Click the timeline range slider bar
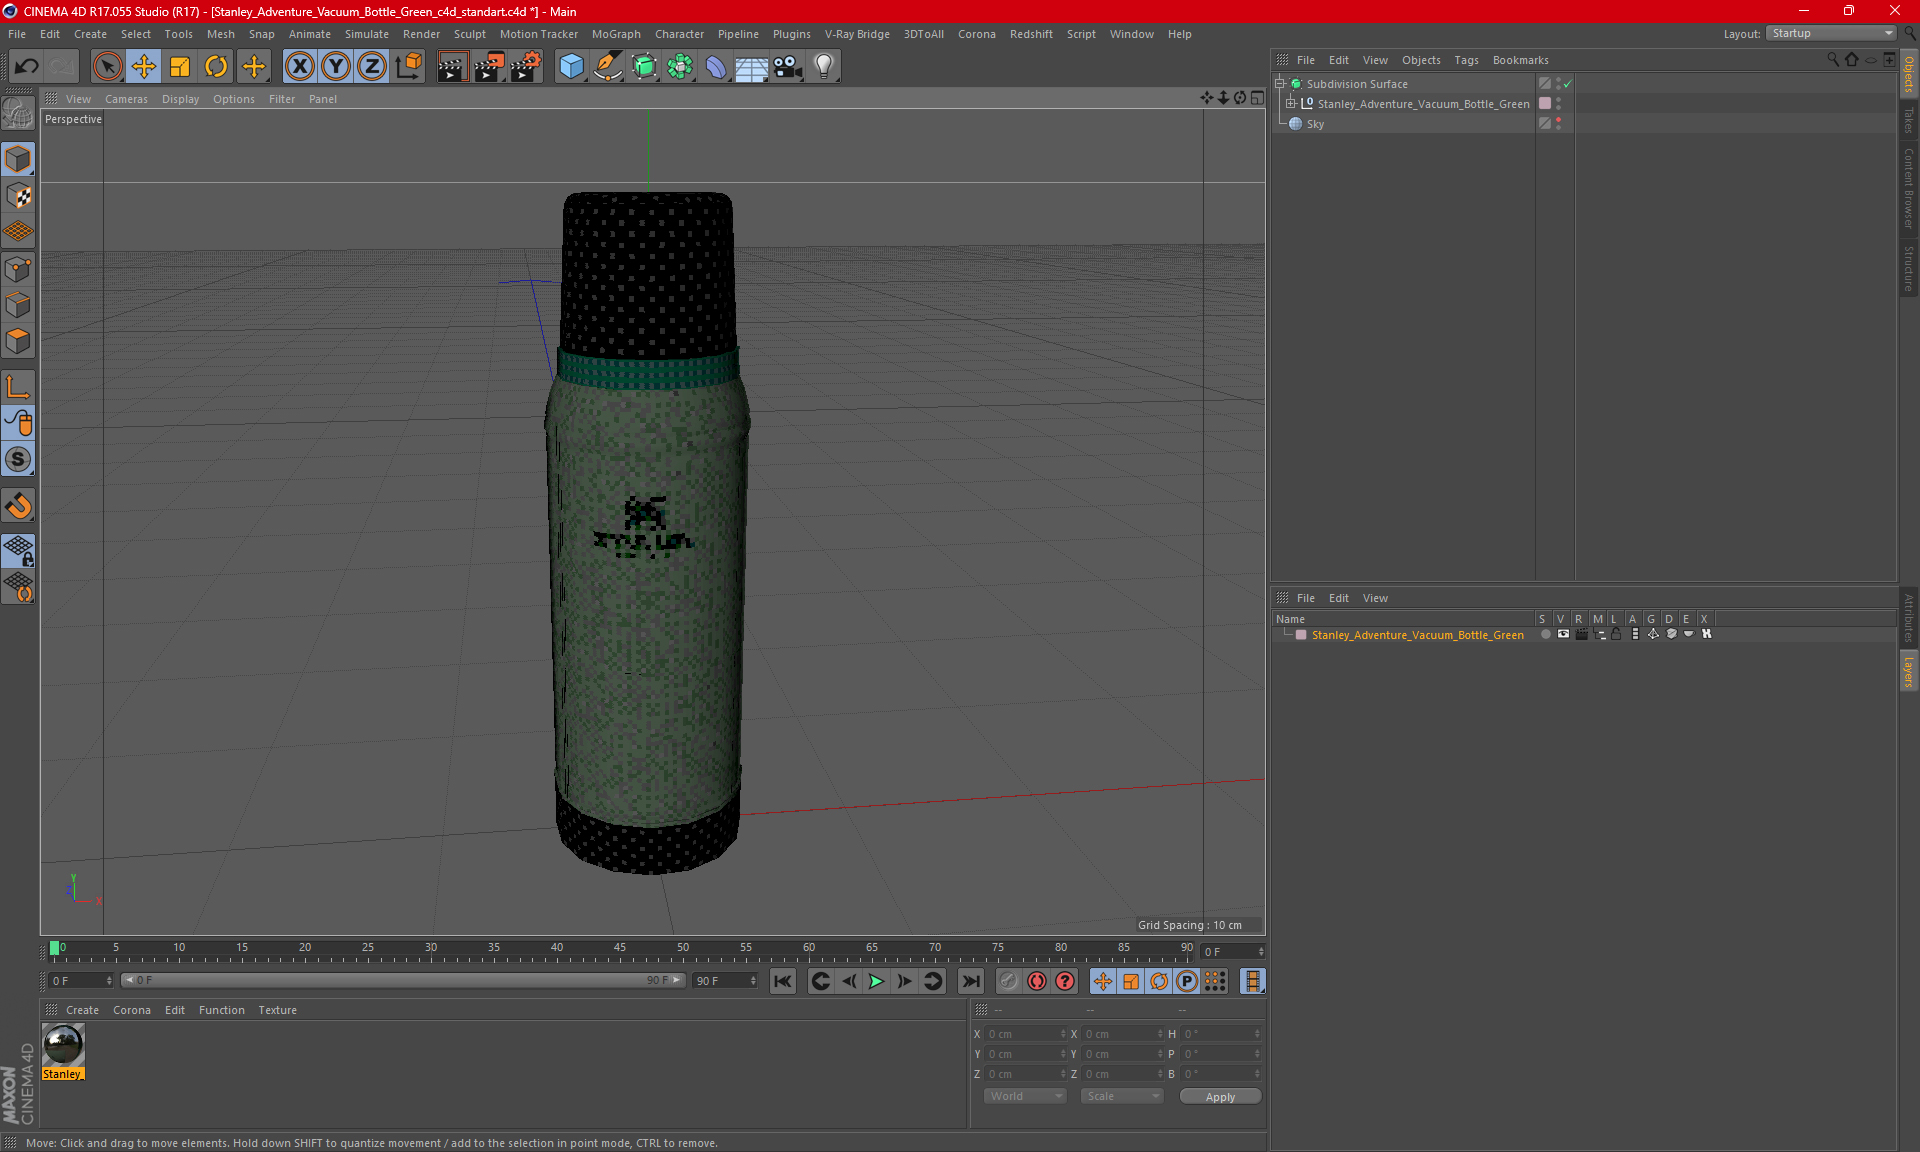 point(403,980)
